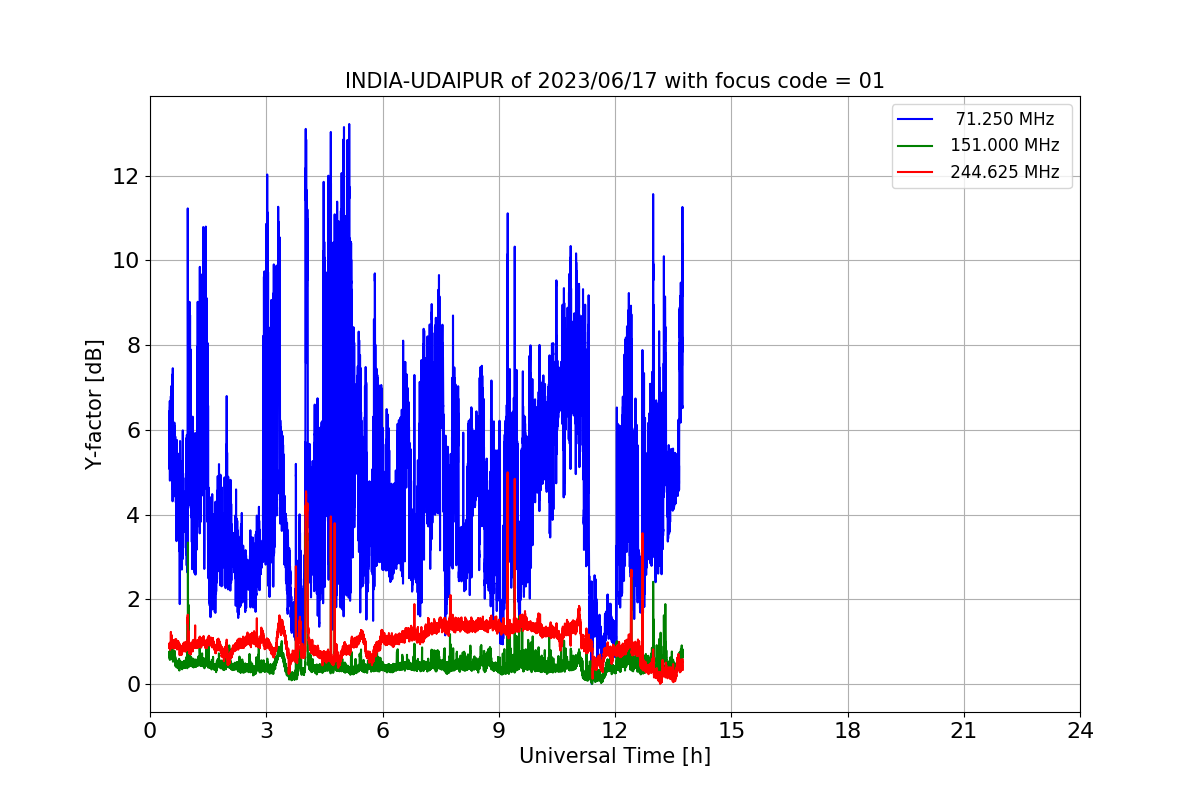The width and height of the screenshot is (1200, 800).
Task: Select the 151.000 MHz legend label
Action: 1005,145
